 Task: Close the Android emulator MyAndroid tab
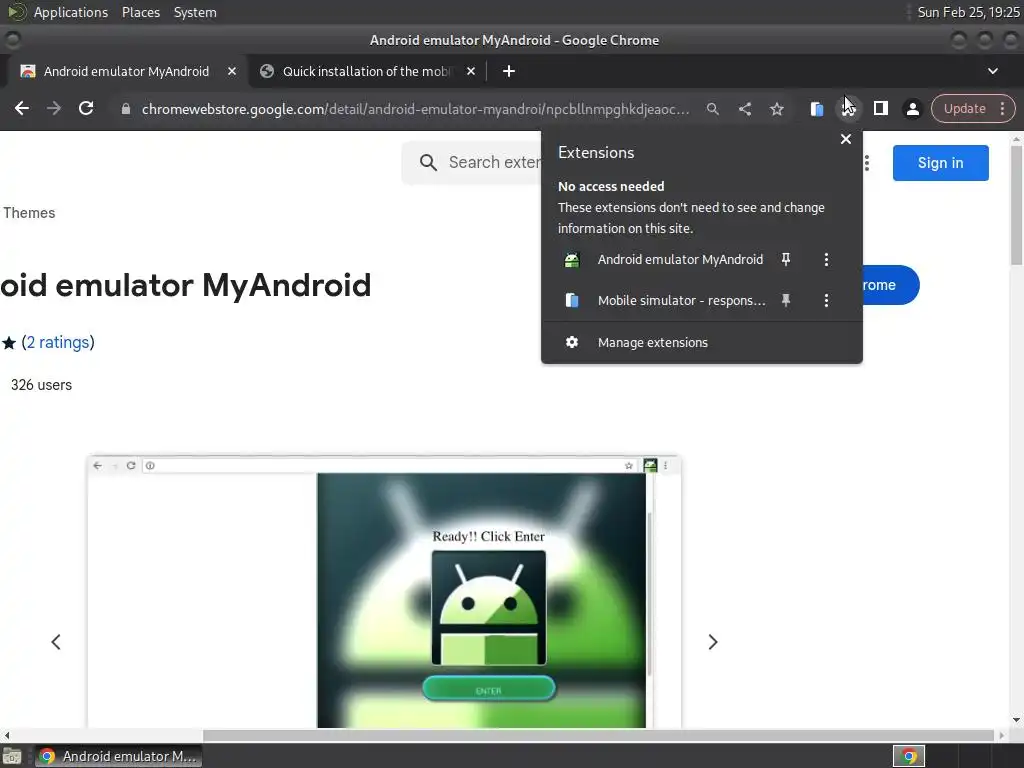point(232,71)
